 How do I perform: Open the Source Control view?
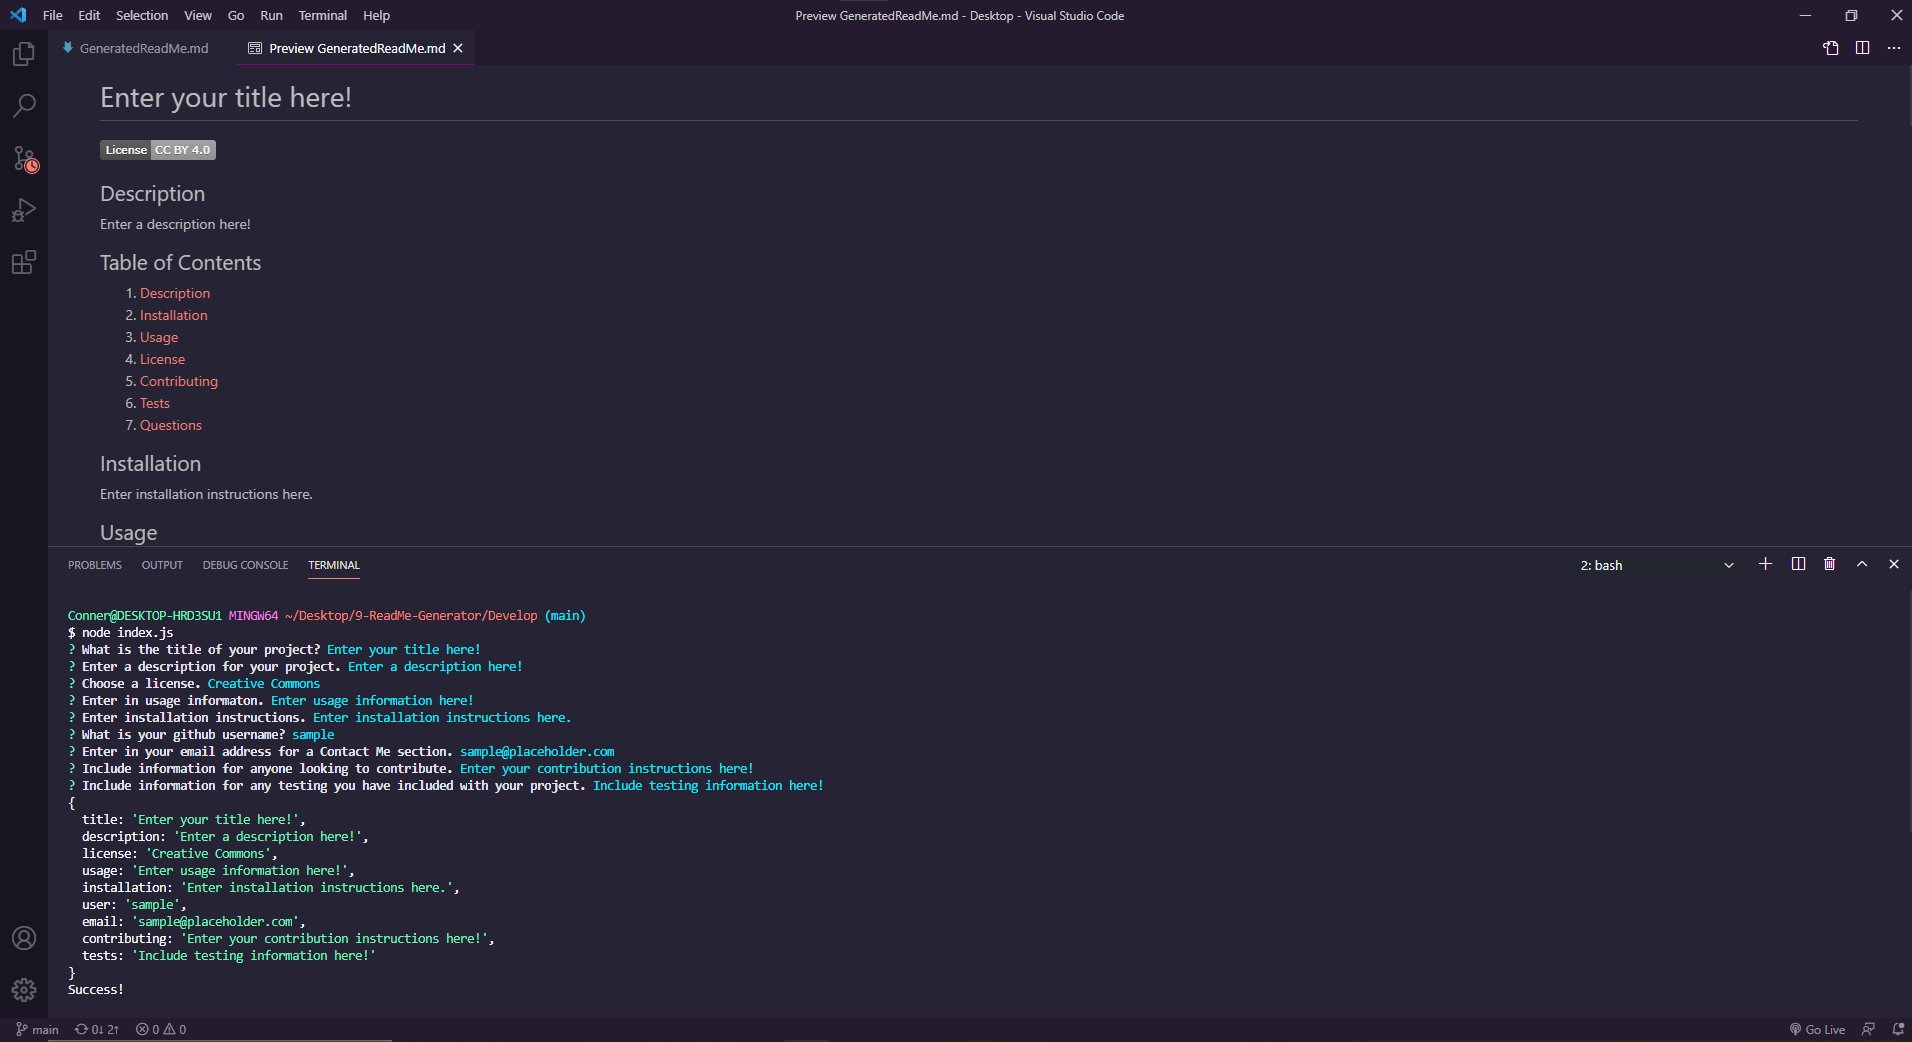point(24,158)
